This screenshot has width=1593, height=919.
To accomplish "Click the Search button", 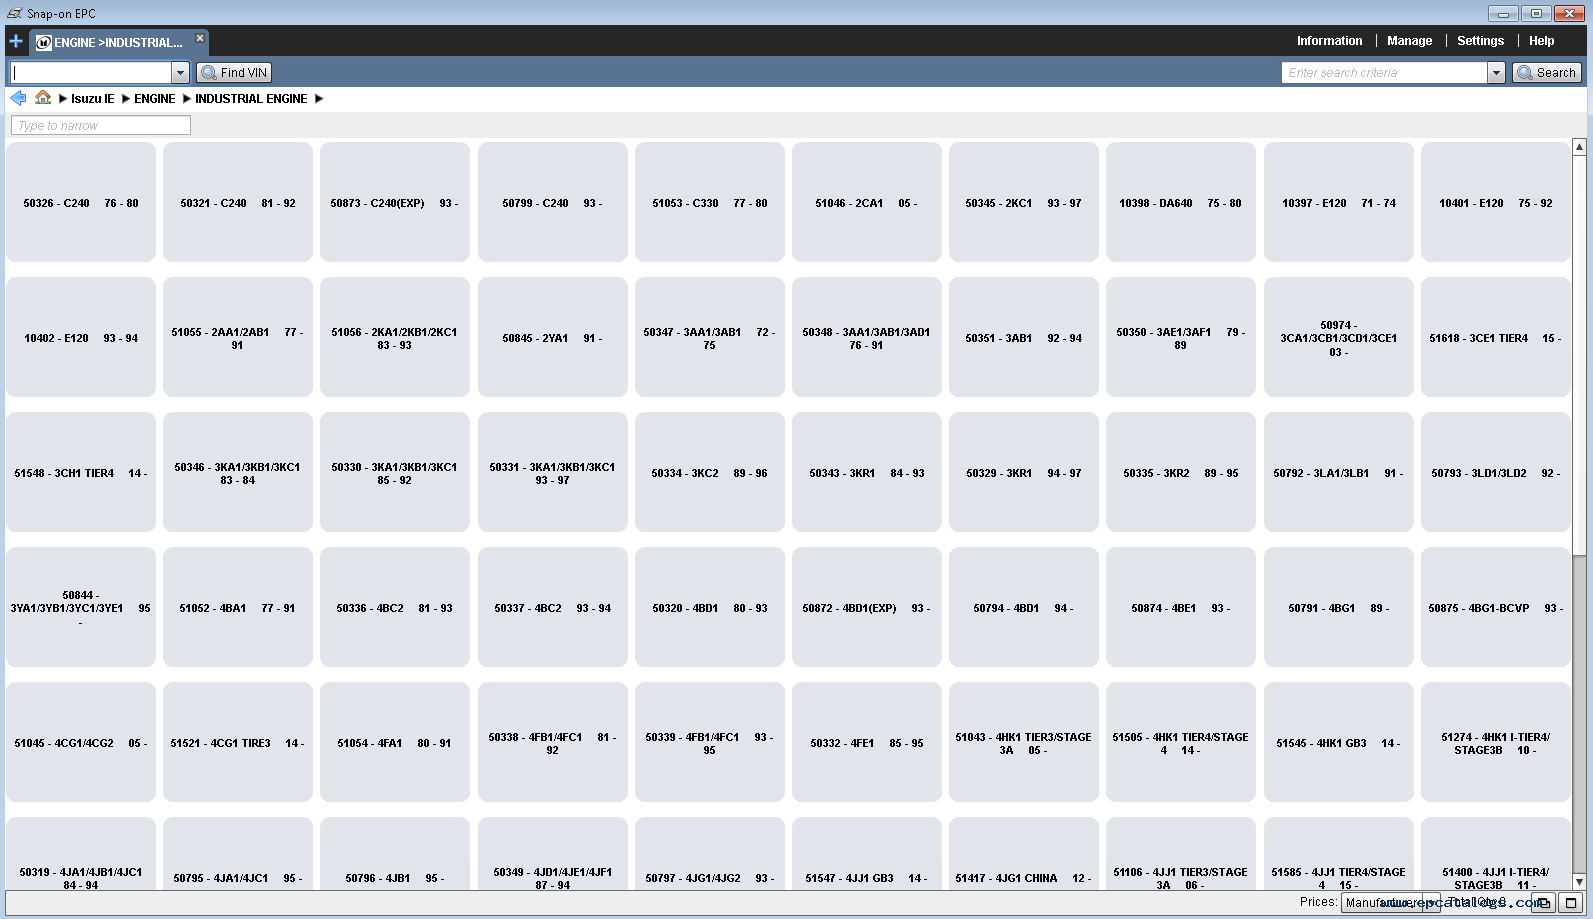I will (1546, 72).
